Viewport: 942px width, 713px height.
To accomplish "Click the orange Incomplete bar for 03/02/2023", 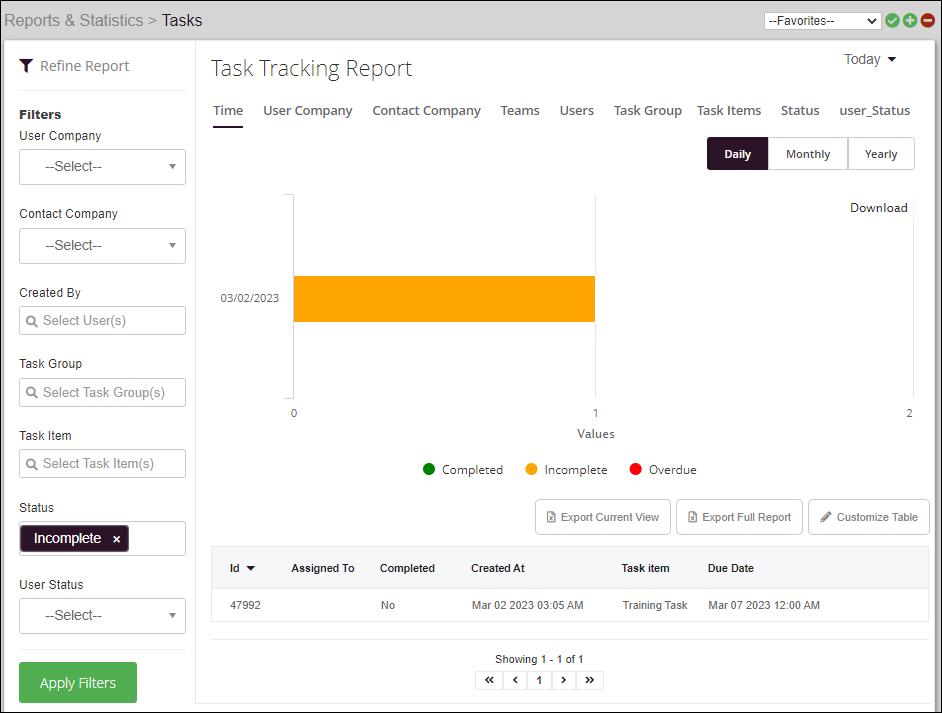I will [444, 299].
